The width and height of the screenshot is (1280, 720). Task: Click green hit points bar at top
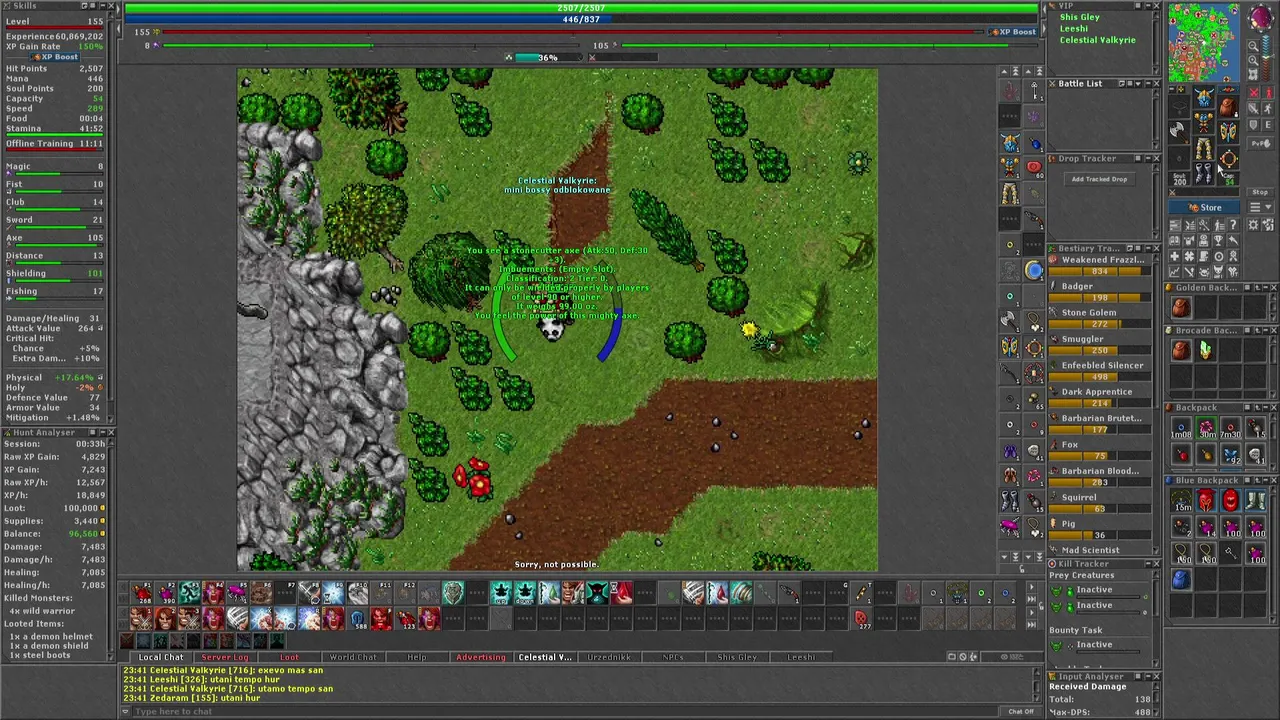581,8
